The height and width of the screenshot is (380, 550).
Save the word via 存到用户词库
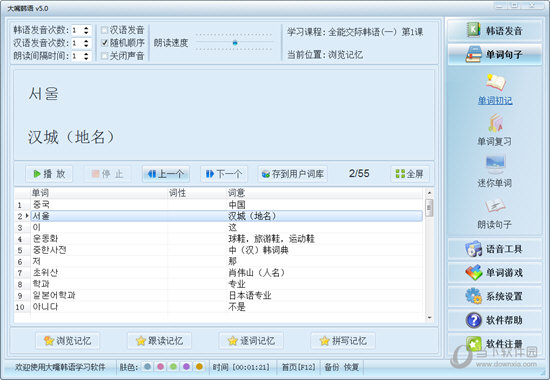coord(293,174)
